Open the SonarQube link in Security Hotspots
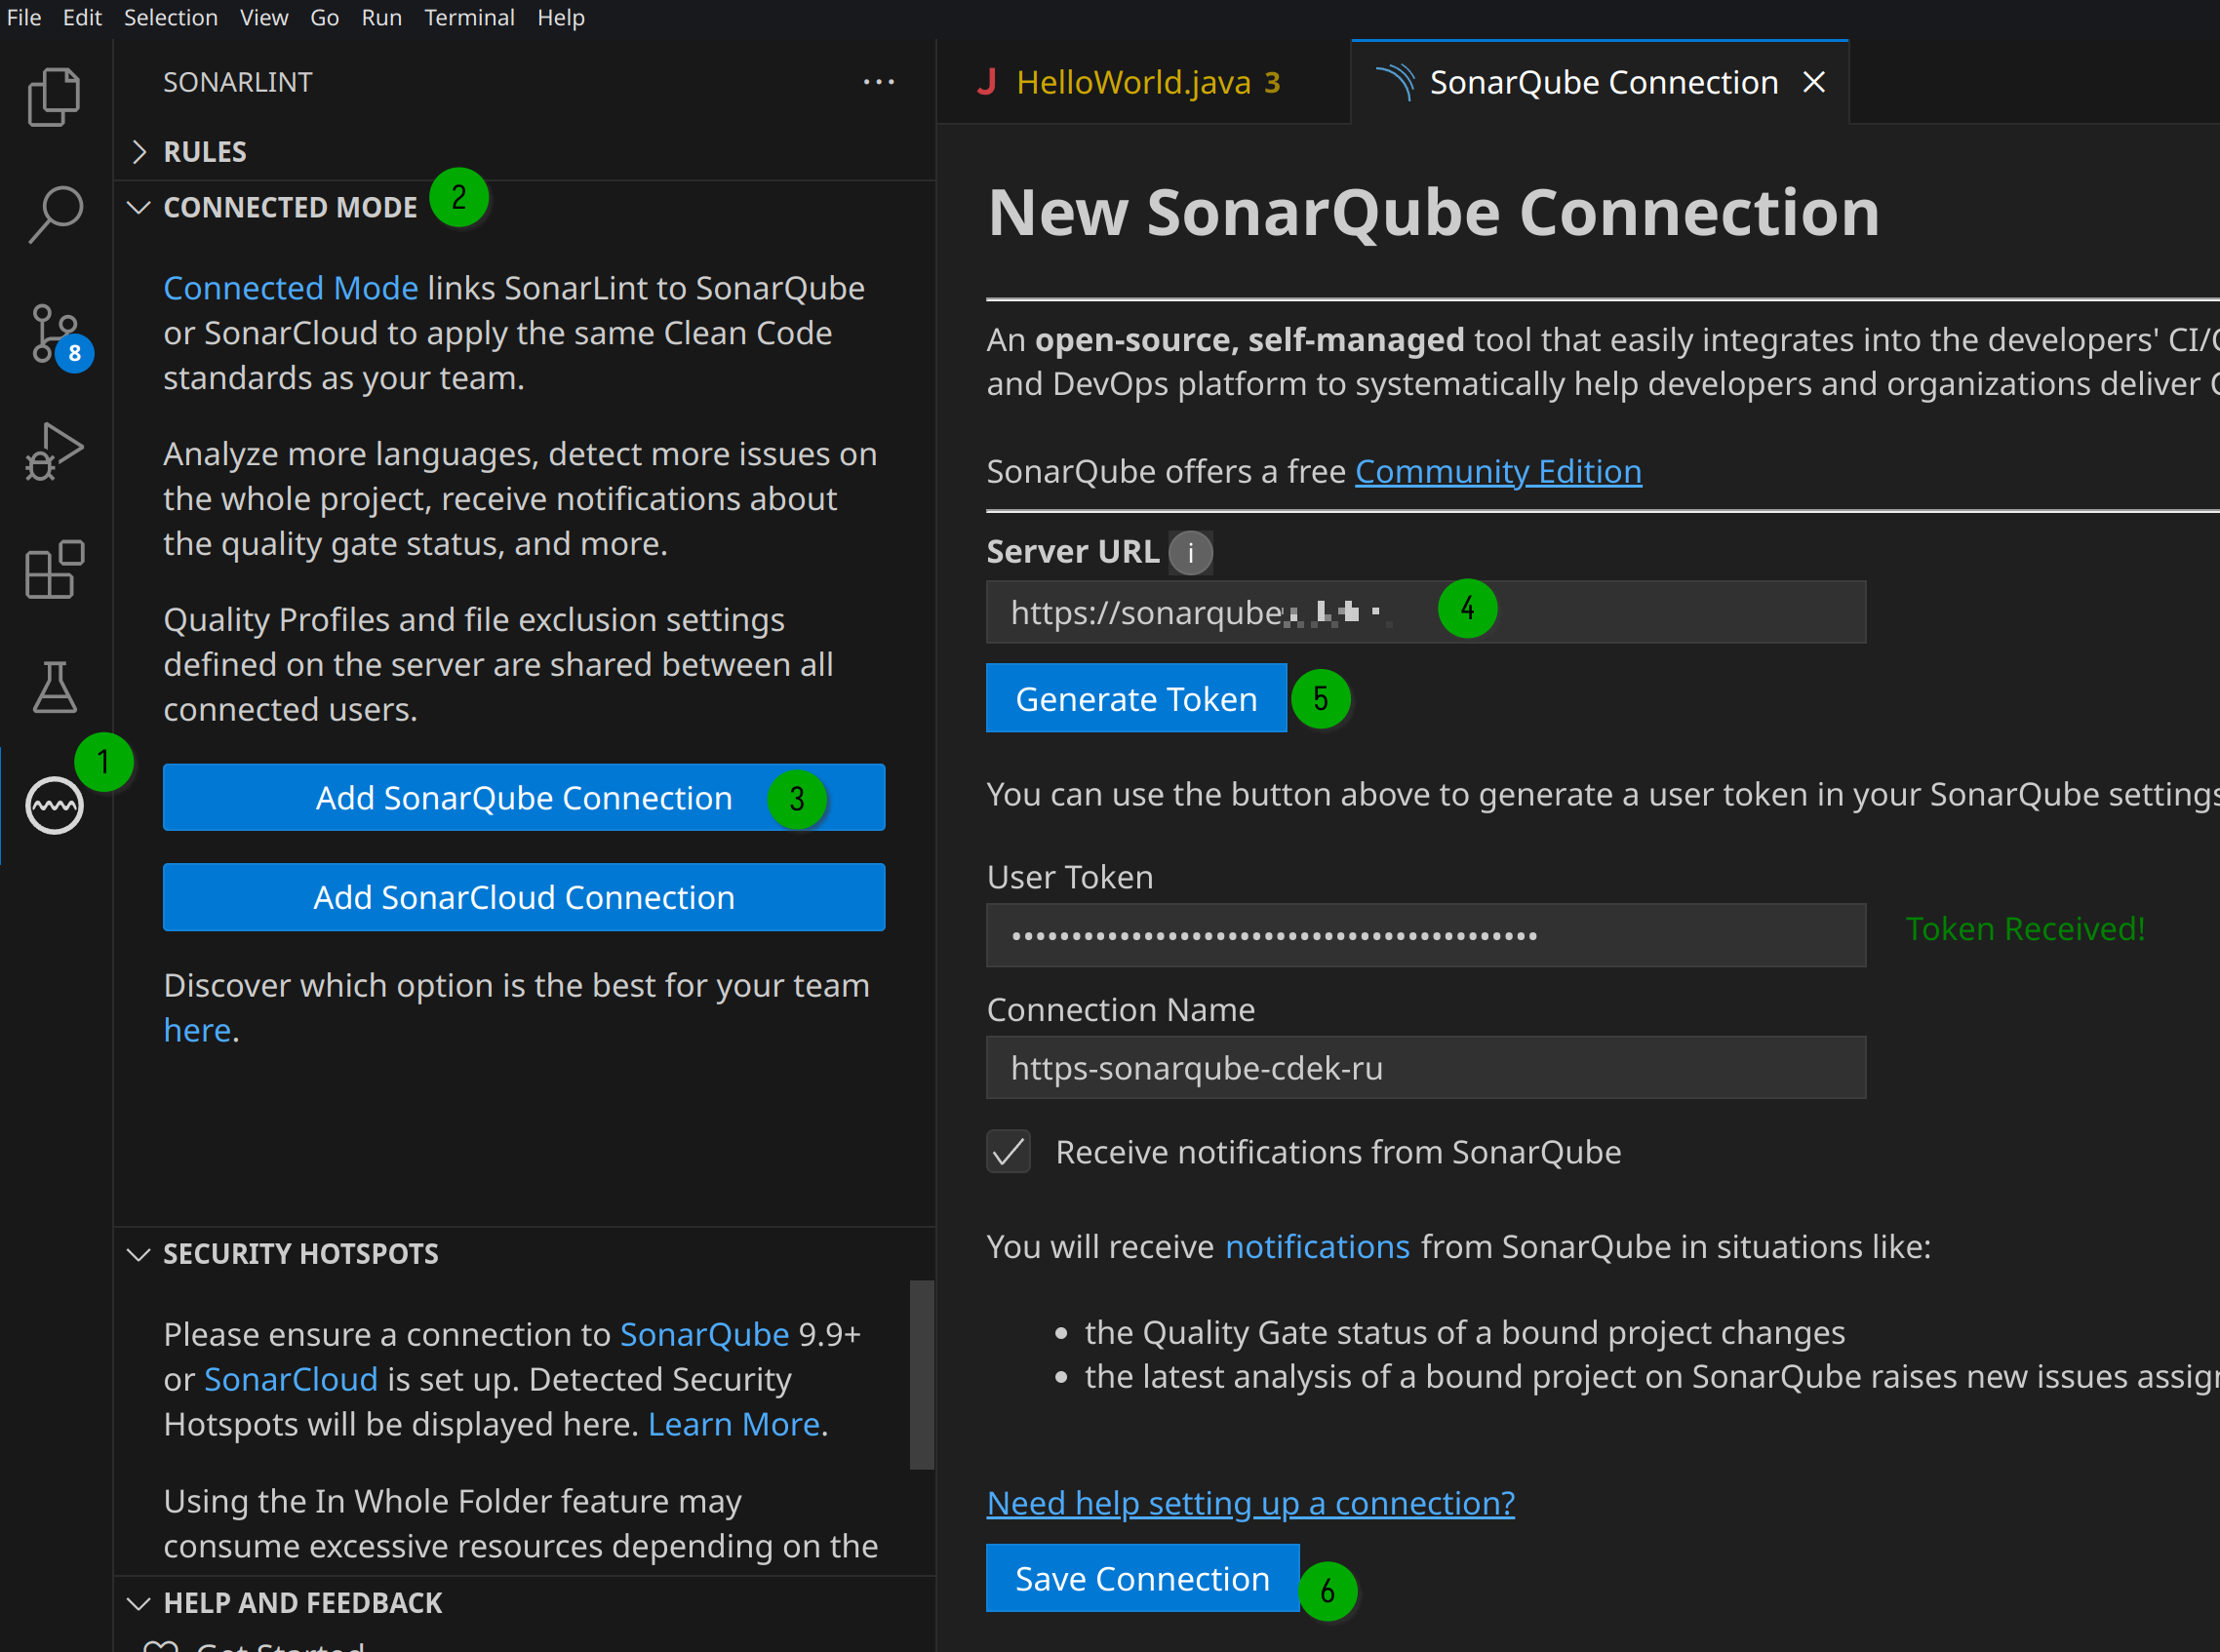 704,1335
